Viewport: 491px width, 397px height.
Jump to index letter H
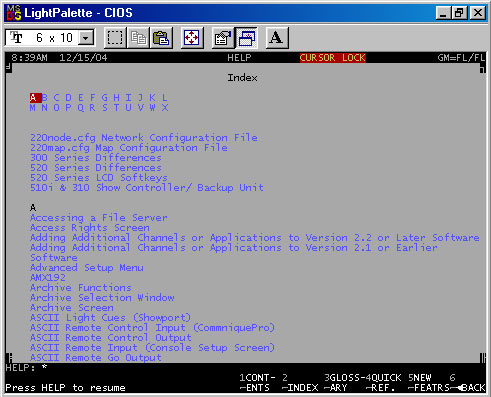tap(116, 98)
